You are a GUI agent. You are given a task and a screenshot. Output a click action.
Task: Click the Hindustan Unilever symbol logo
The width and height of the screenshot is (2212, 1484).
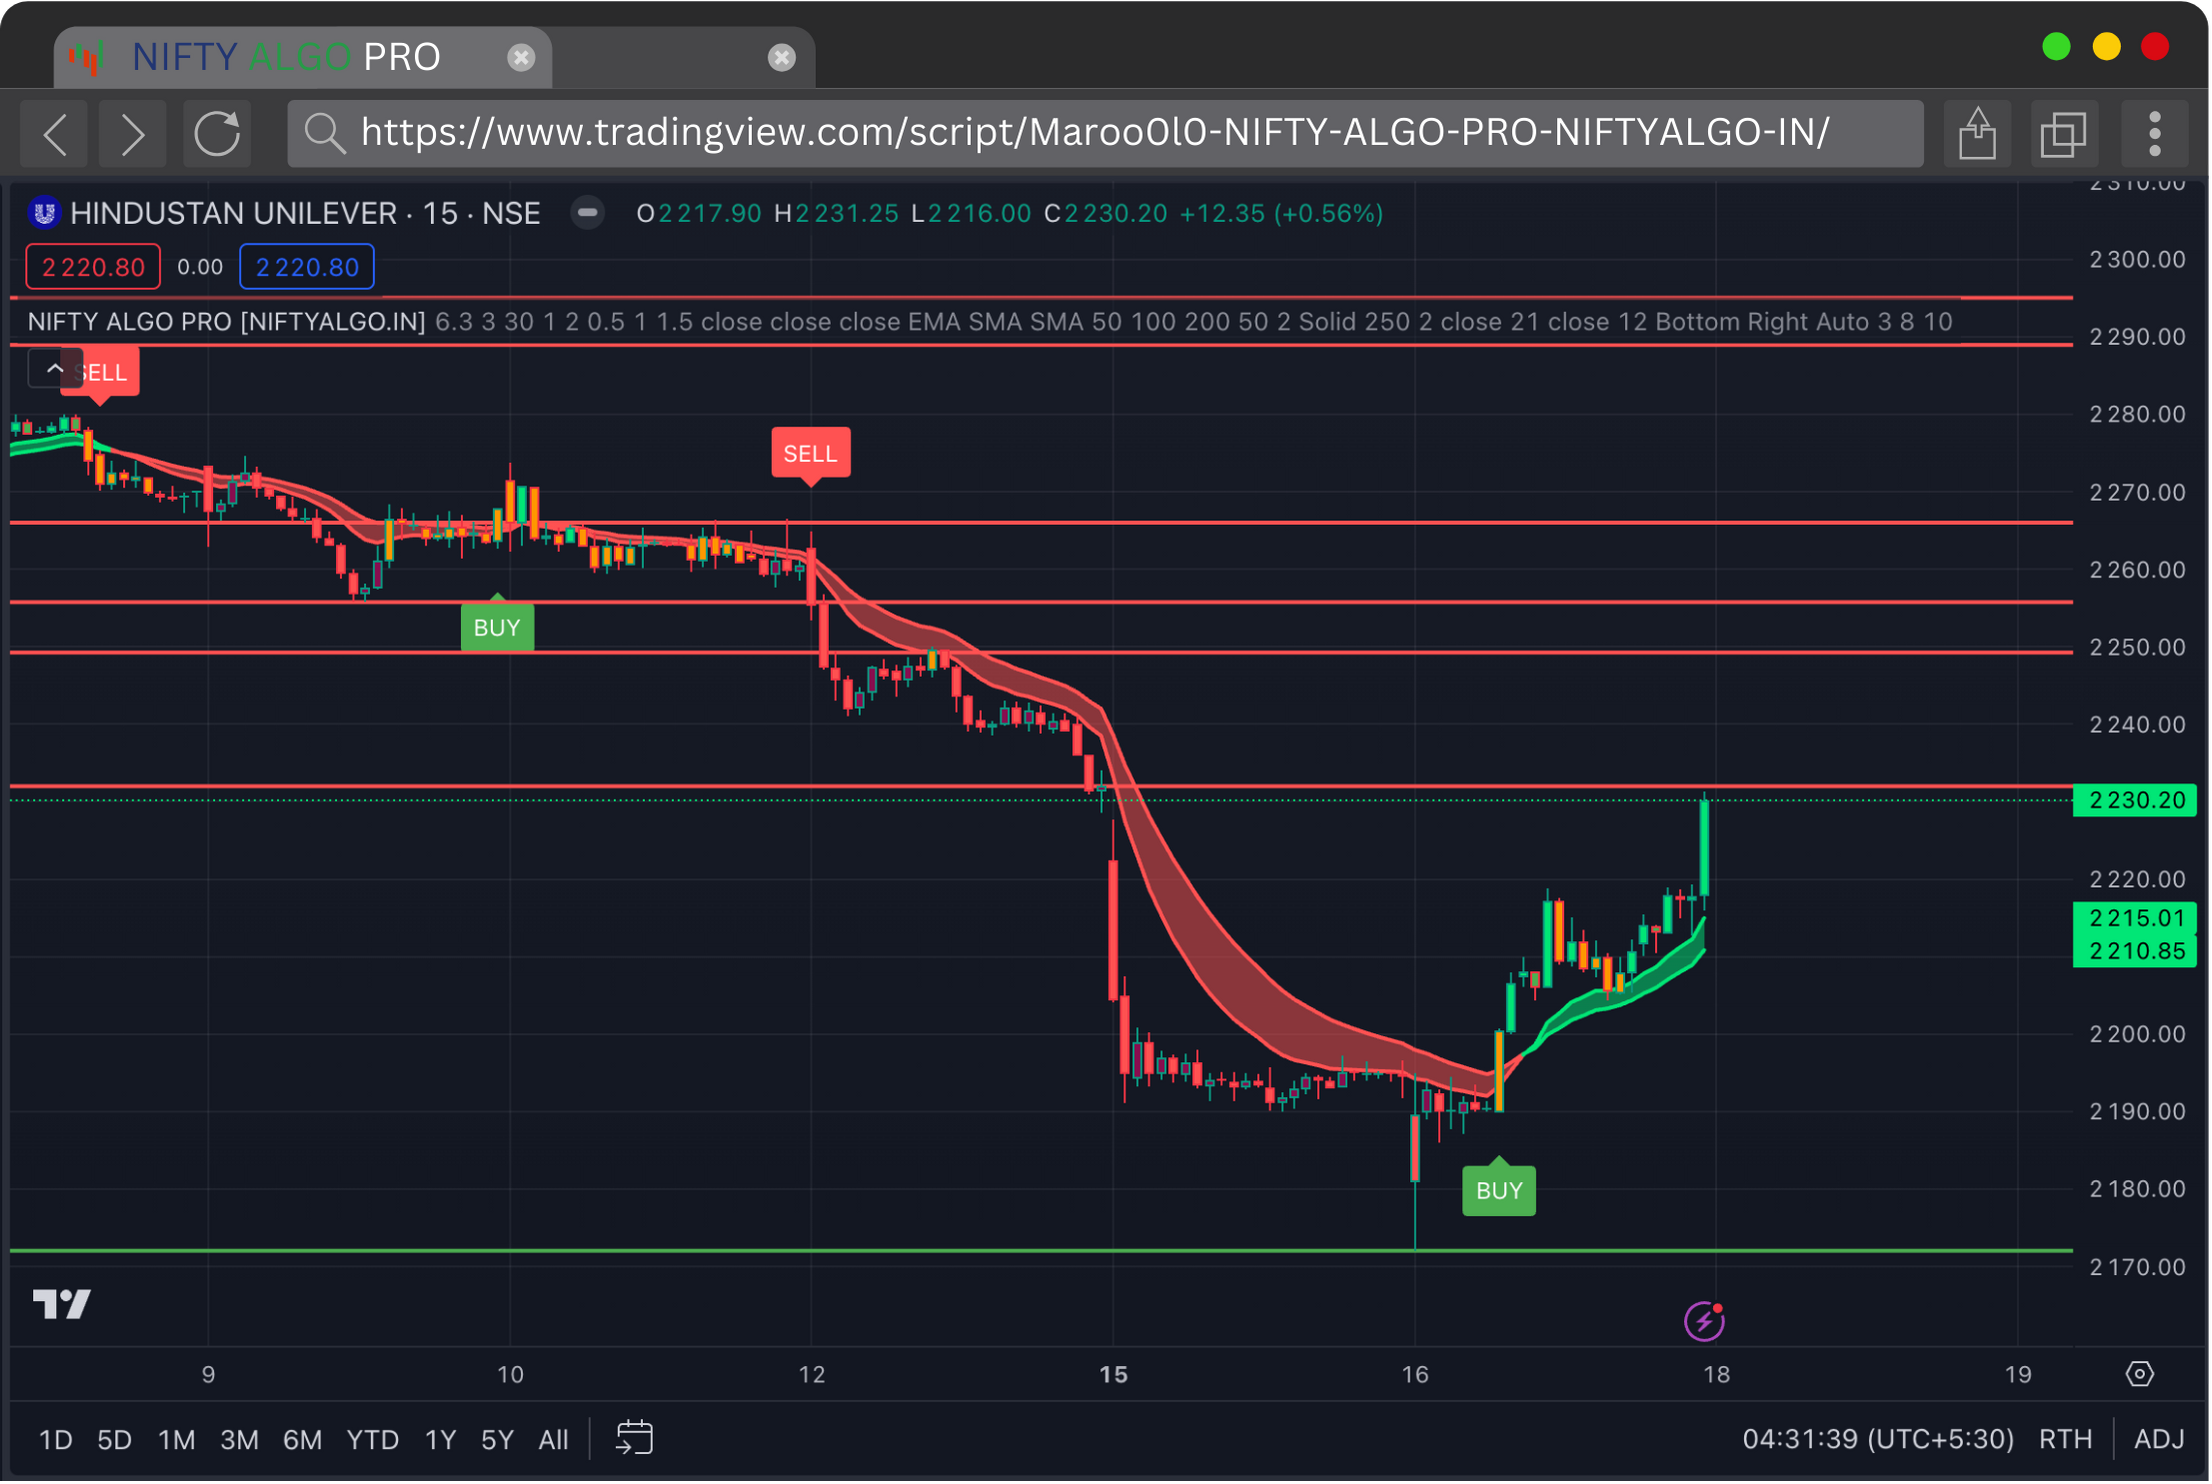[x=44, y=213]
